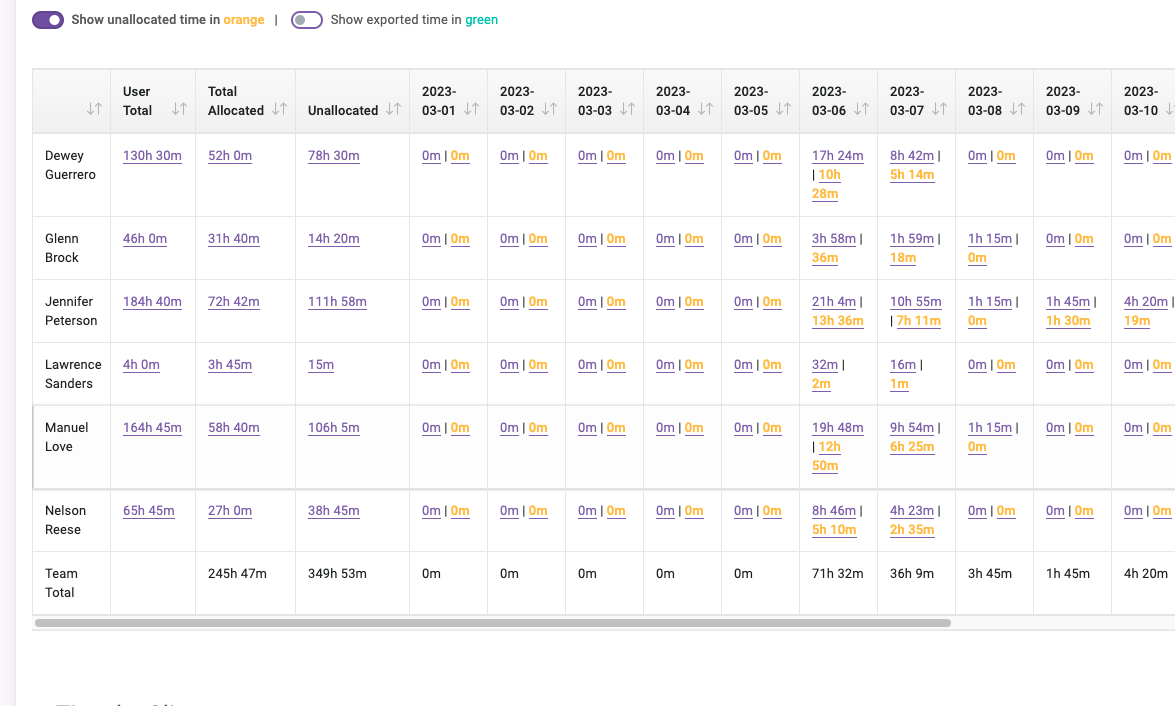This screenshot has width=1175, height=706.
Task: Open Jennifer Peterson's orange 1h 30m entry
Action: 1068,321
